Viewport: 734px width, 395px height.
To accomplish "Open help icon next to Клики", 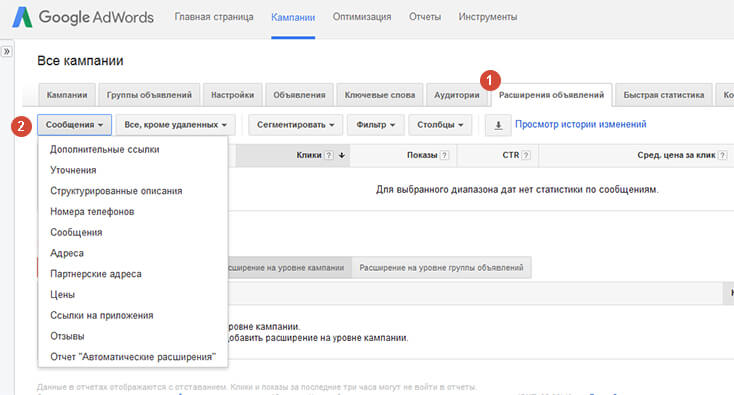I will [329, 155].
